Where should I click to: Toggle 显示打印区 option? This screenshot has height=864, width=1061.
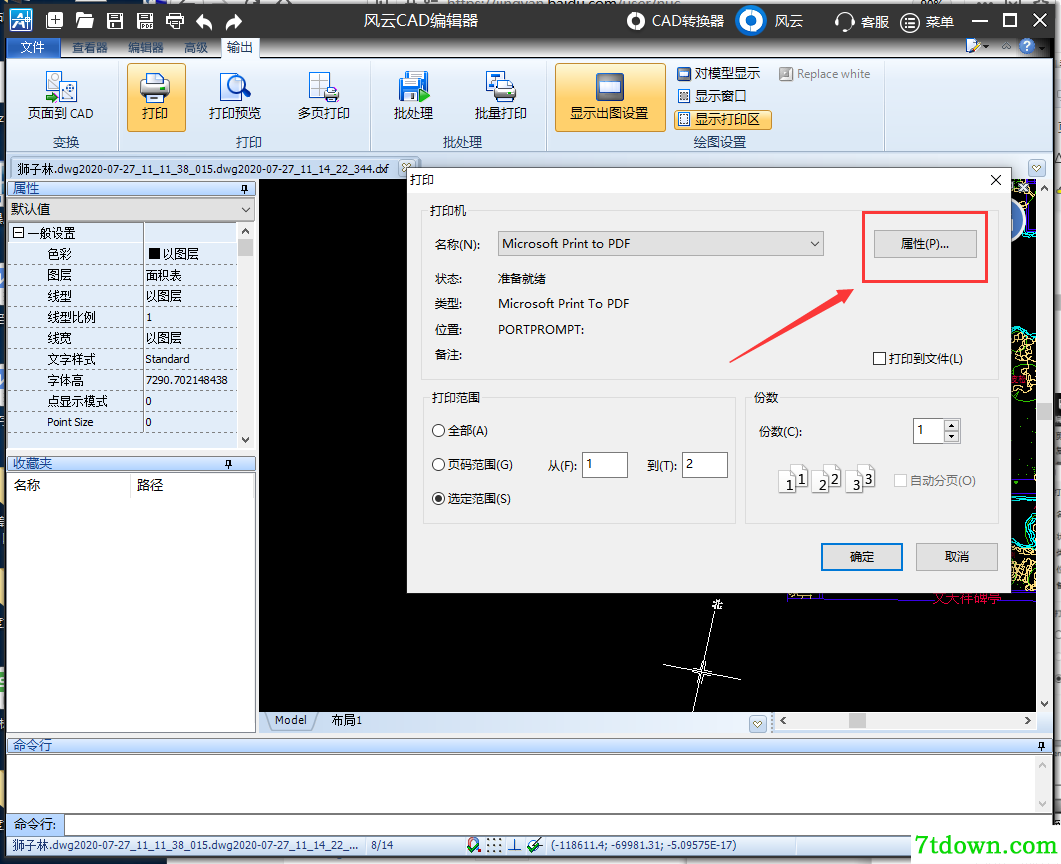point(723,120)
